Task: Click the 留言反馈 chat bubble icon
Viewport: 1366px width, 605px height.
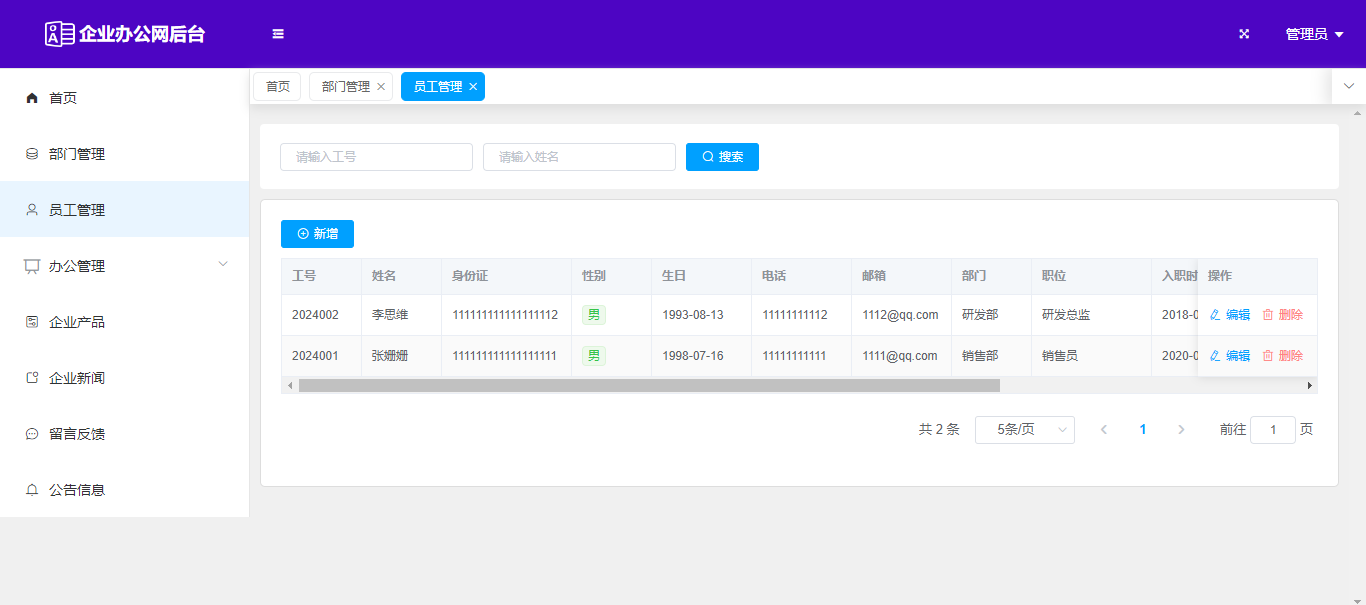Action: (32, 434)
